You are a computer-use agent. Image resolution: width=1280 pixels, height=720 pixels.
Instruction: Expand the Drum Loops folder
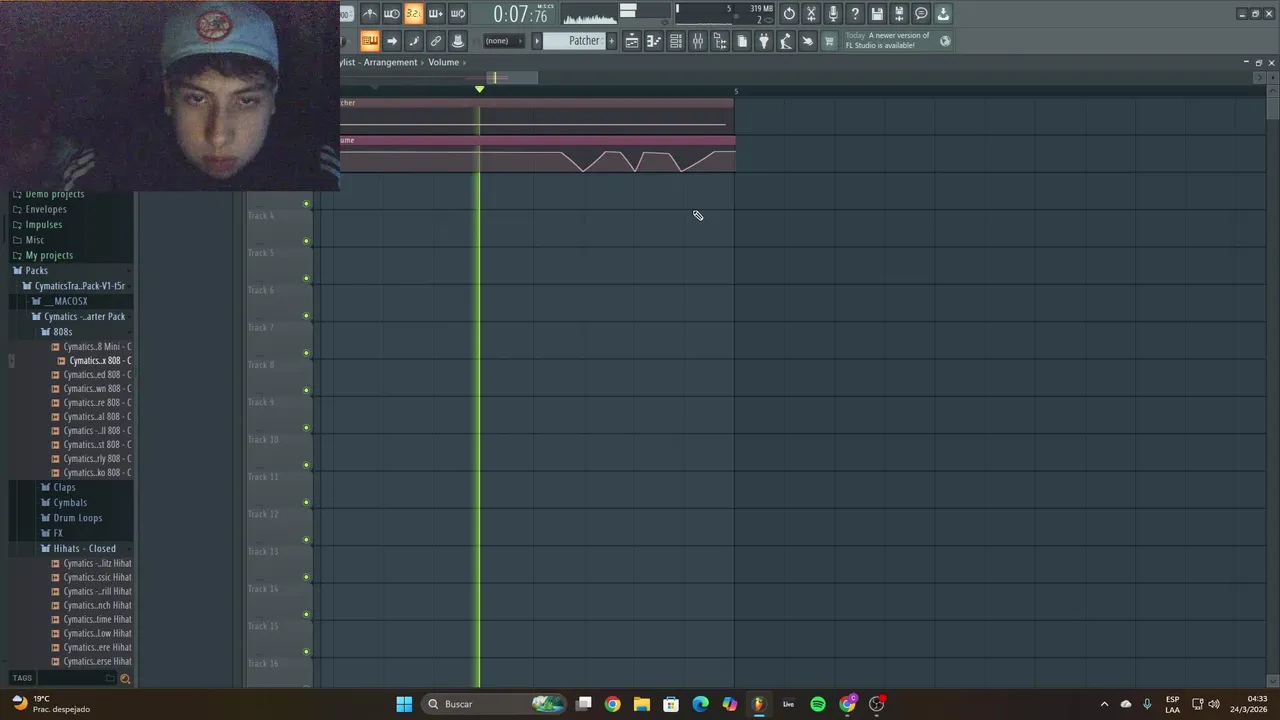coord(78,518)
